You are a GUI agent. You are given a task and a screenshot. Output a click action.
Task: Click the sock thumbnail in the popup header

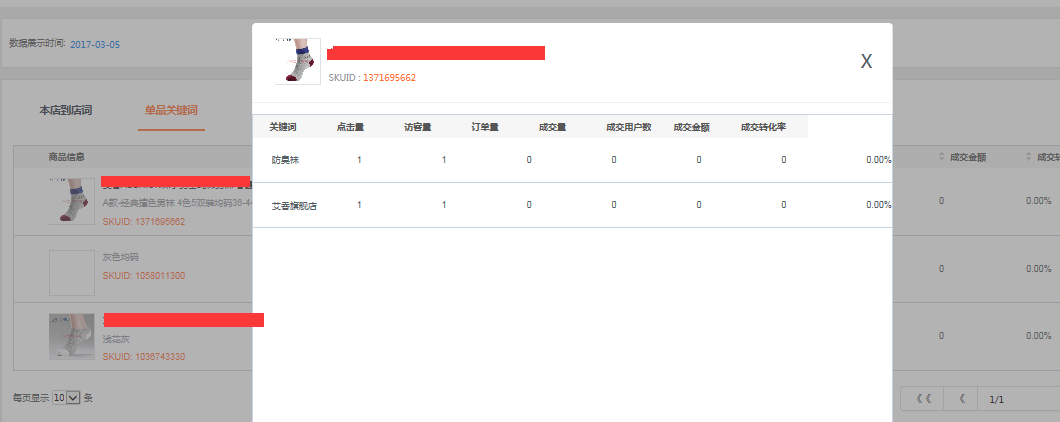pos(297,61)
